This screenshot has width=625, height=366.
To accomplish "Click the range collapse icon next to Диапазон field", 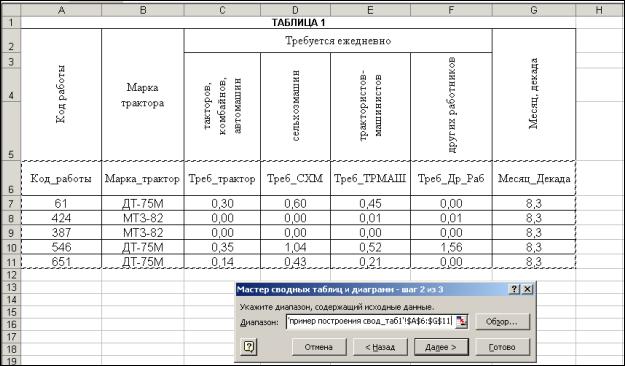I will click(x=461, y=321).
